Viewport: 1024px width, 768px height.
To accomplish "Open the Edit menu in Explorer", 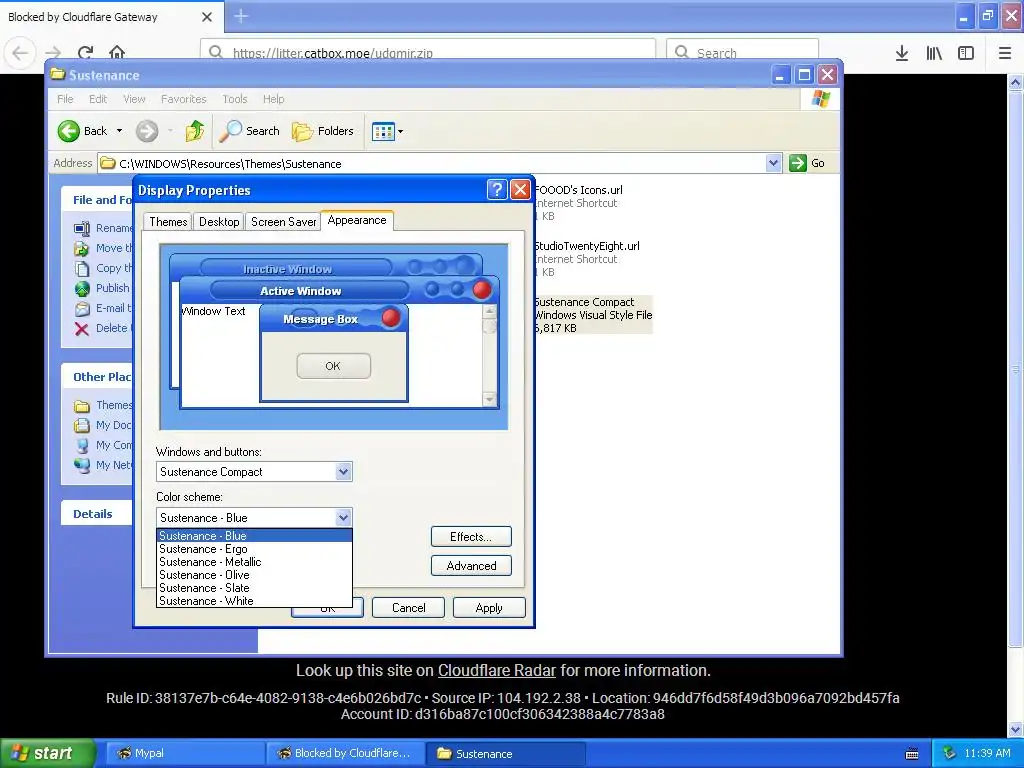I will 98,99.
